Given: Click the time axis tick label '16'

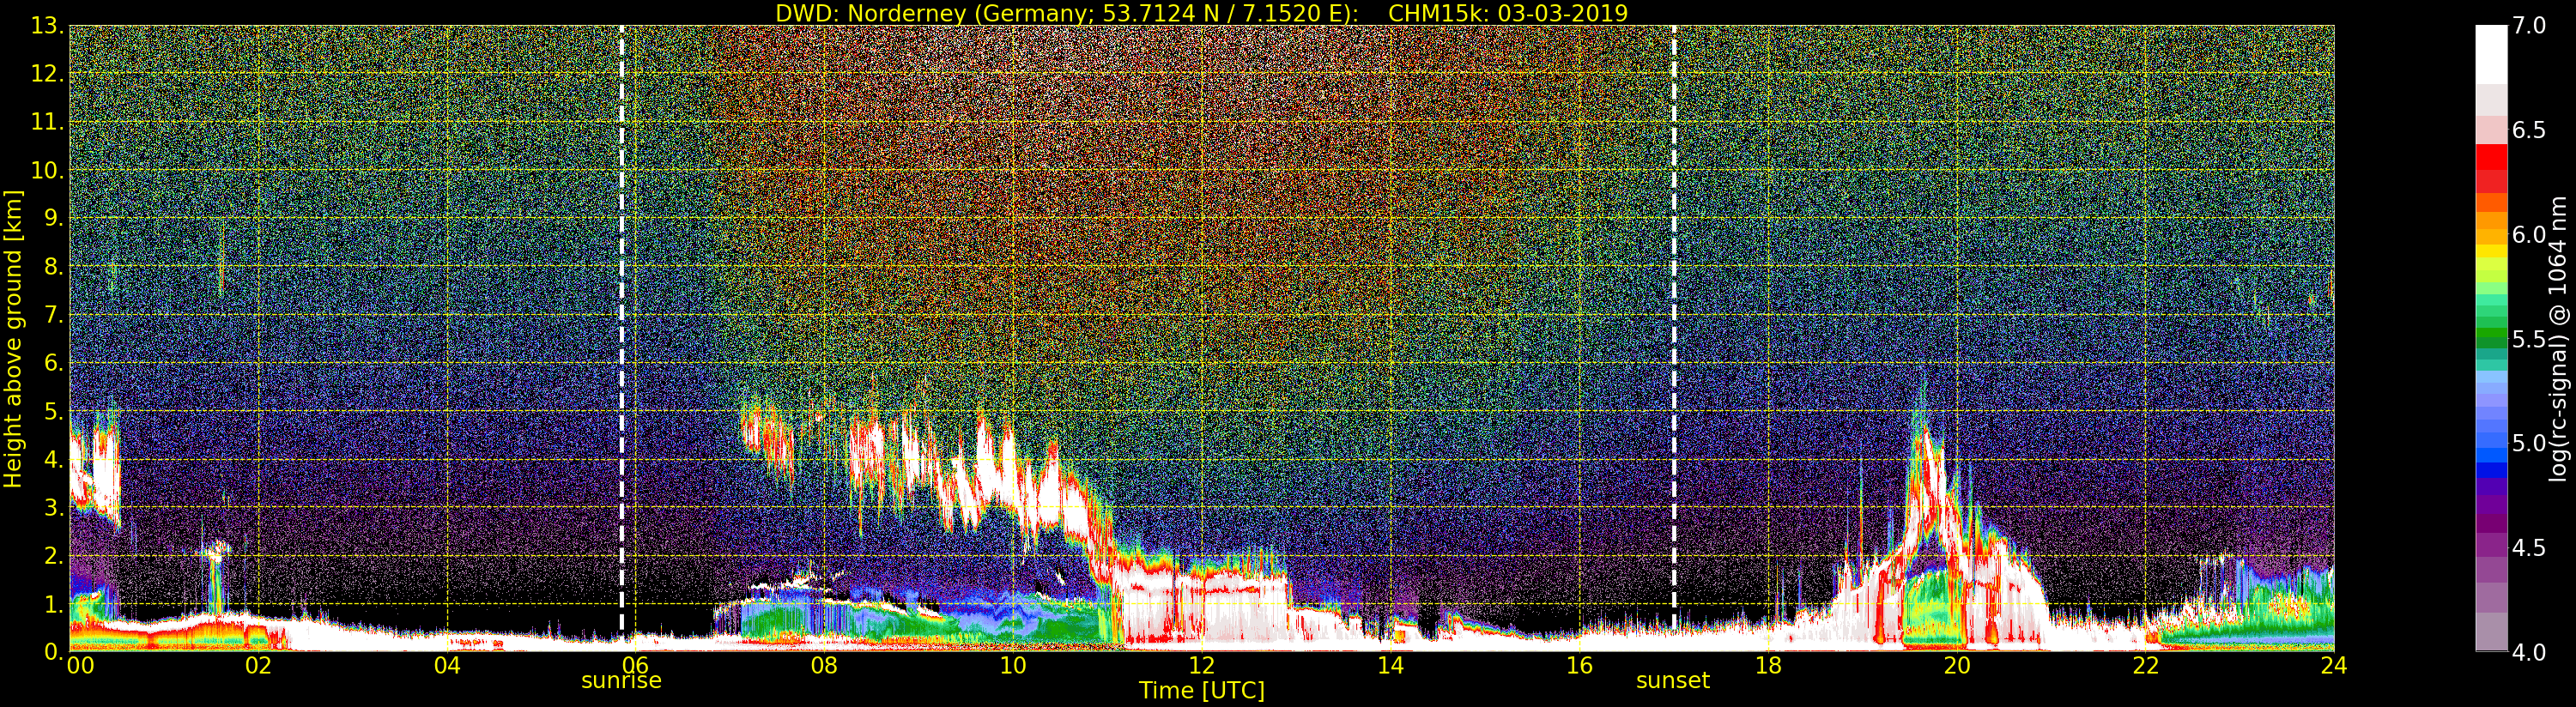Looking at the screenshot, I should pyautogui.click(x=1579, y=666).
